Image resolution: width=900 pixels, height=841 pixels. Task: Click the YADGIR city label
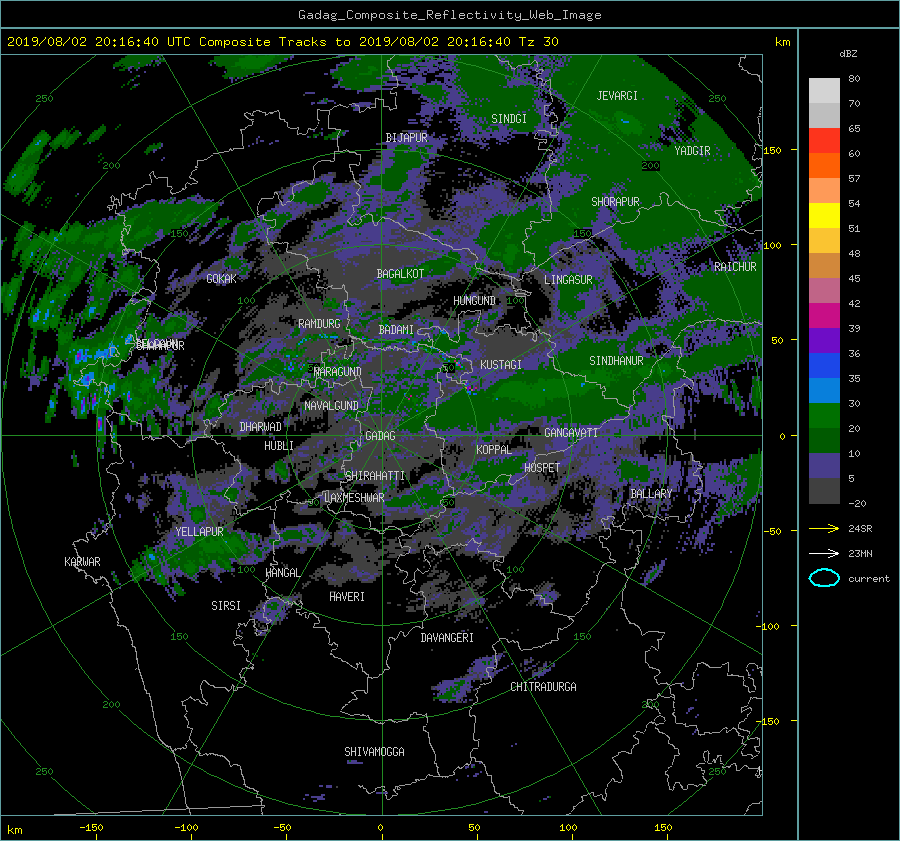click(x=692, y=151)
